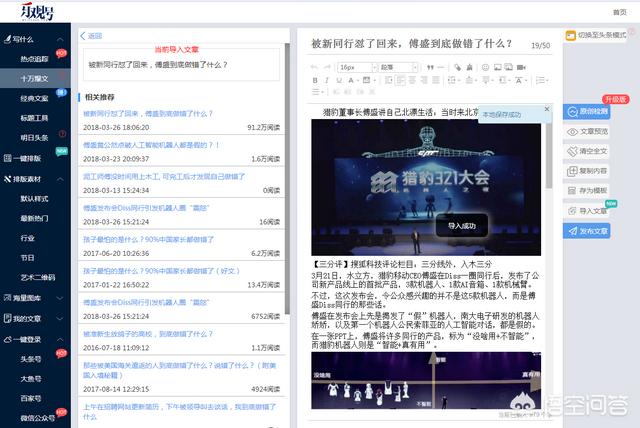Open 百家号 login in the sidebar
This screenshot has width=640, height=428.
click(31, 398)
